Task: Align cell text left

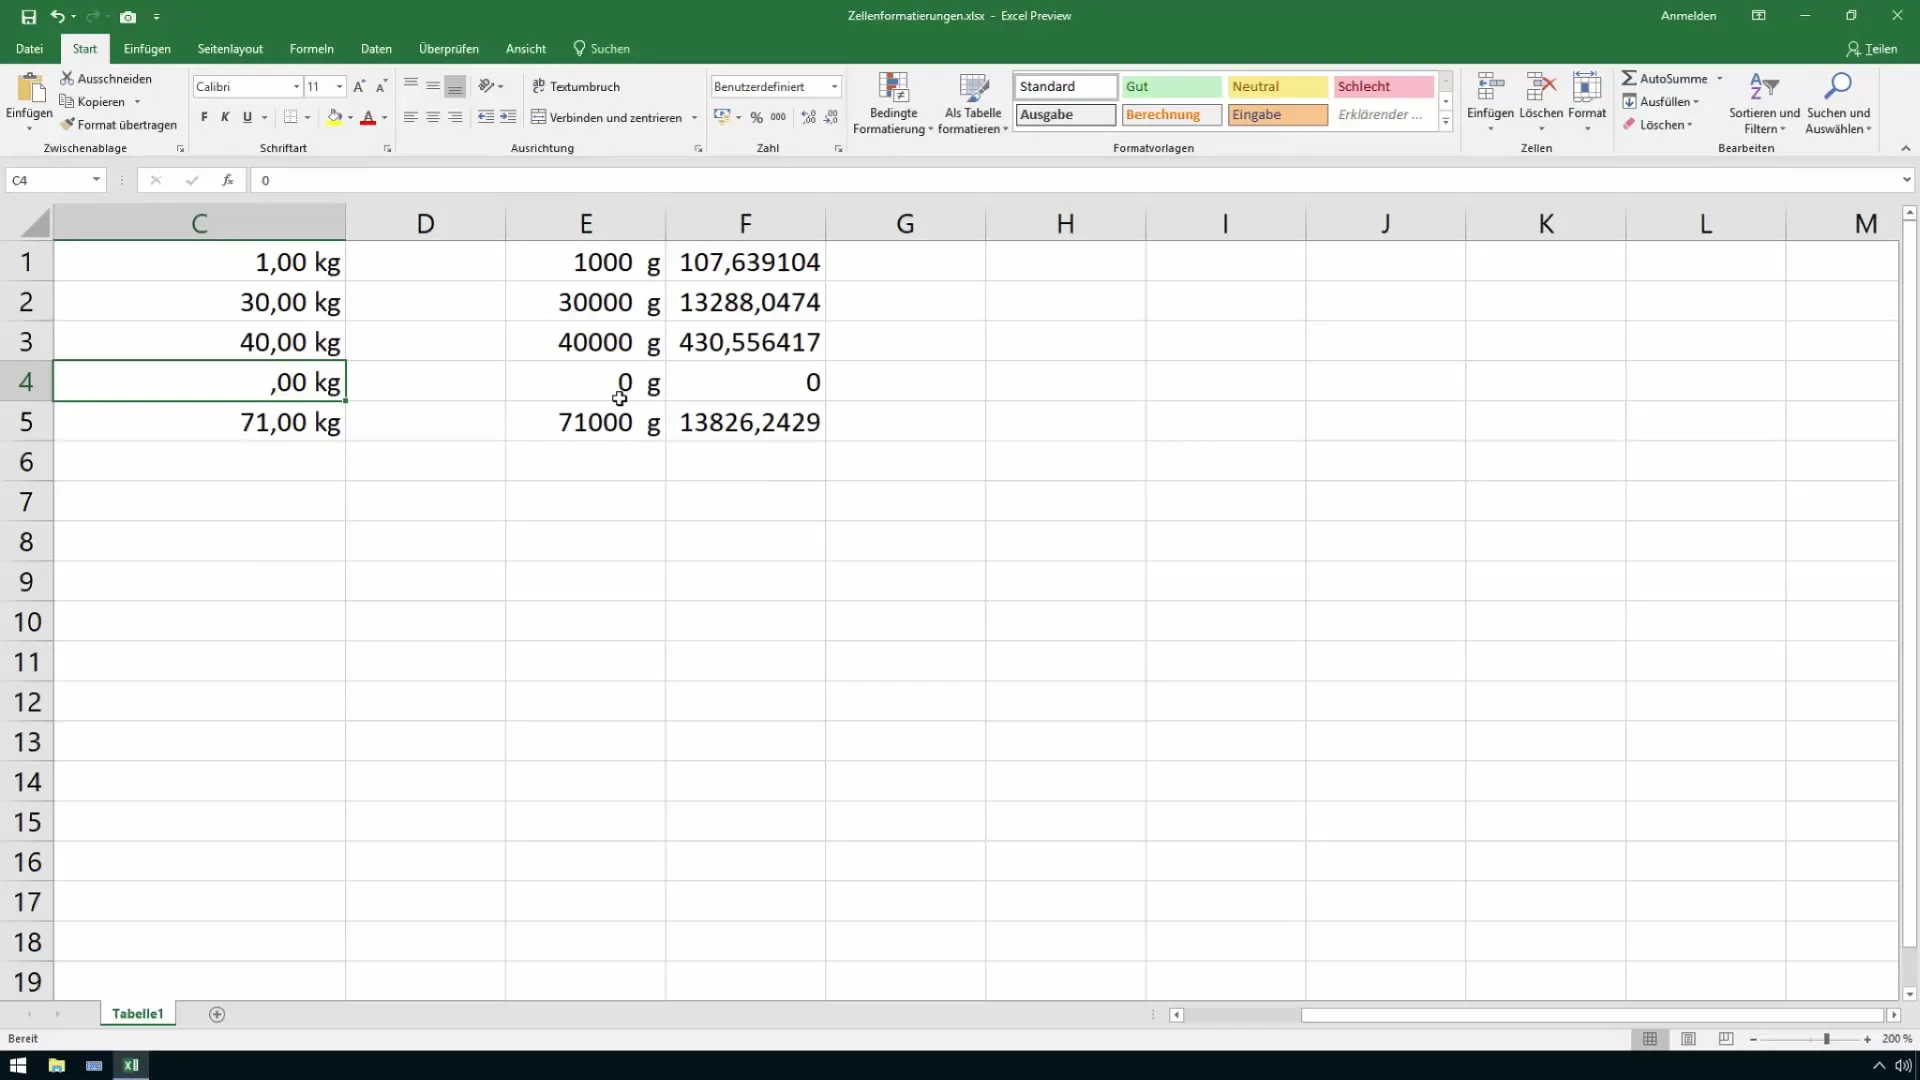Action: (411, 117)
